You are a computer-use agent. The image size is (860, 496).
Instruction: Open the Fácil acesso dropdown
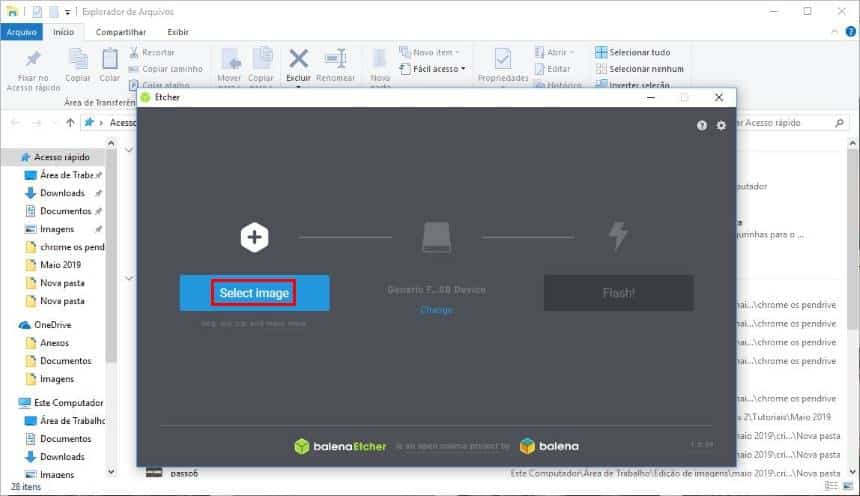click(433, 69)
